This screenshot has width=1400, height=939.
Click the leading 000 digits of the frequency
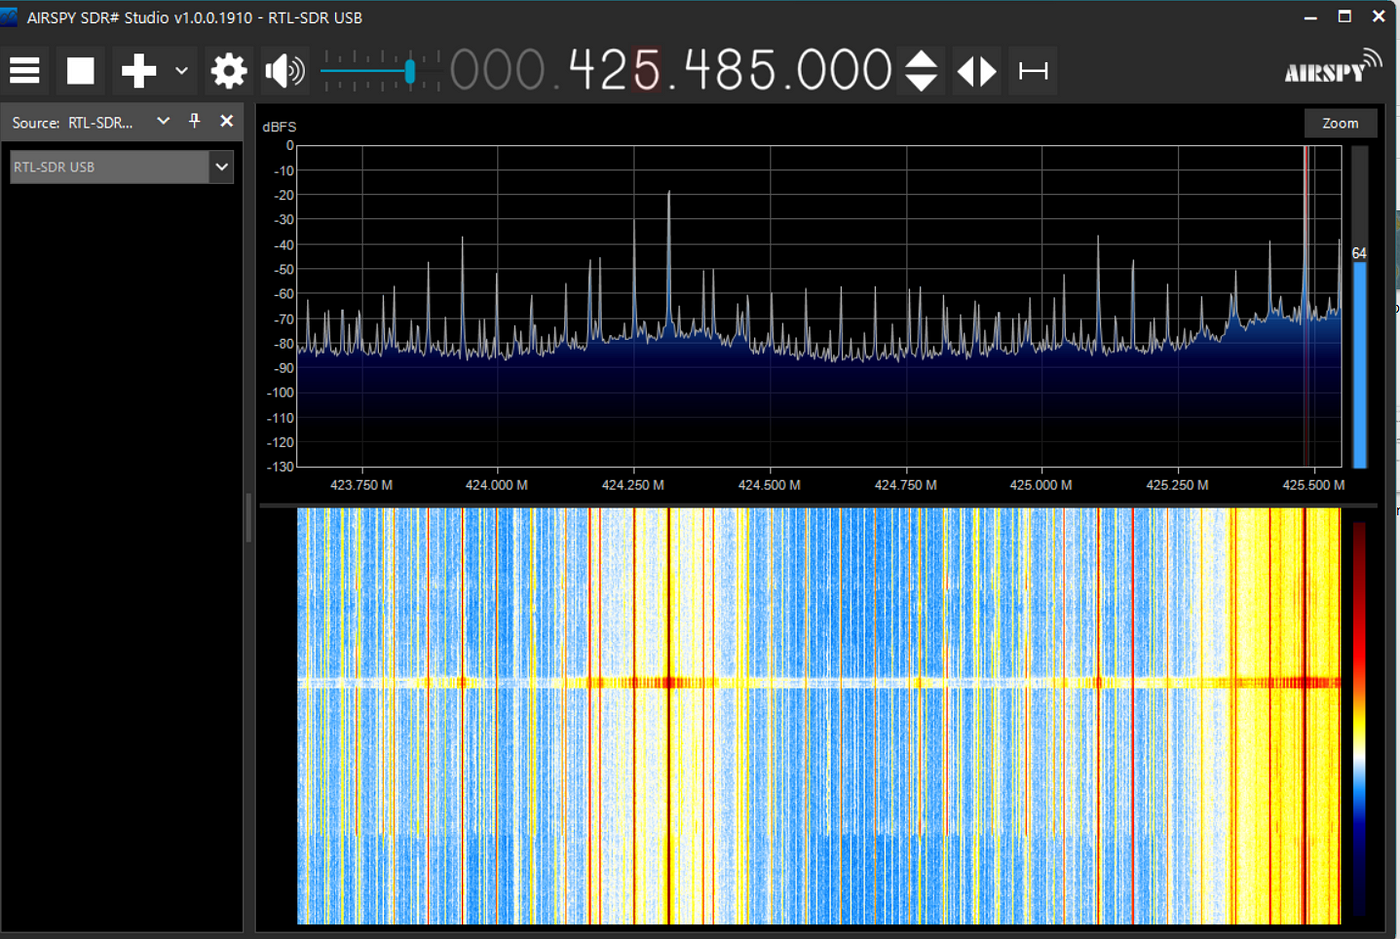click(x=497, y=71)
